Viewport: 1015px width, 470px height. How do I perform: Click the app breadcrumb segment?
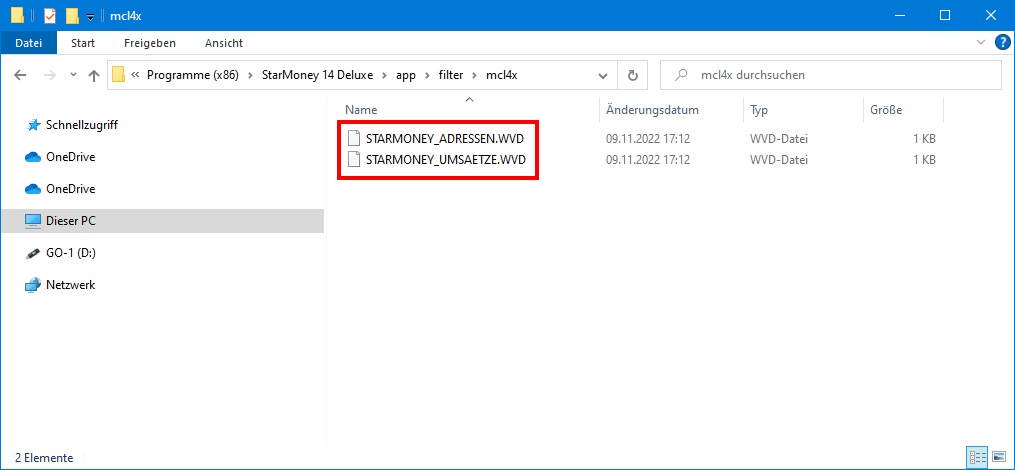pyautogui.click(x=405, y=75)
